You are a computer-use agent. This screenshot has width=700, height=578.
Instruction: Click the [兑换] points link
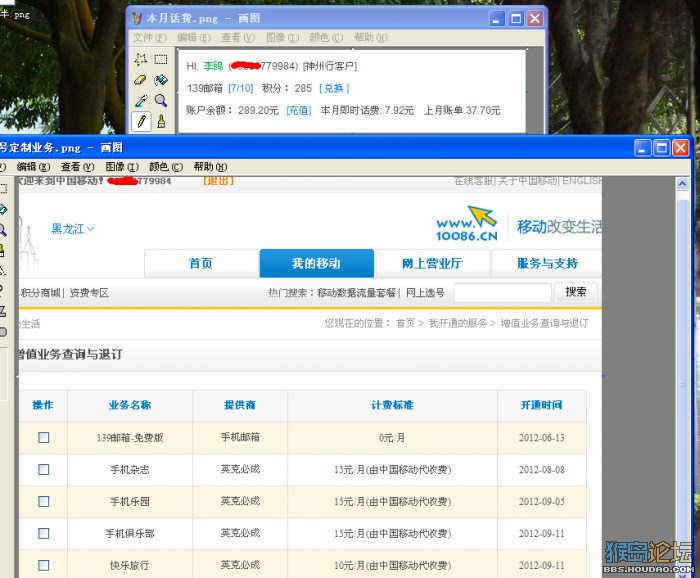(x=334, y=88)
